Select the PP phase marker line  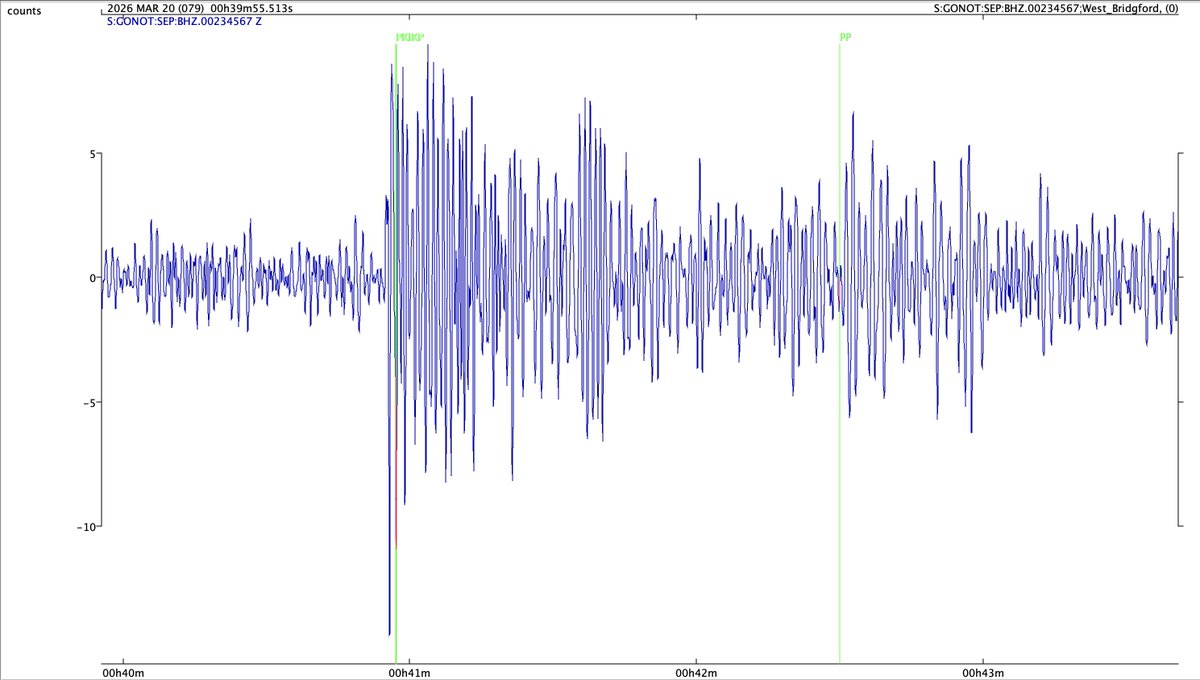coord(839,352)
